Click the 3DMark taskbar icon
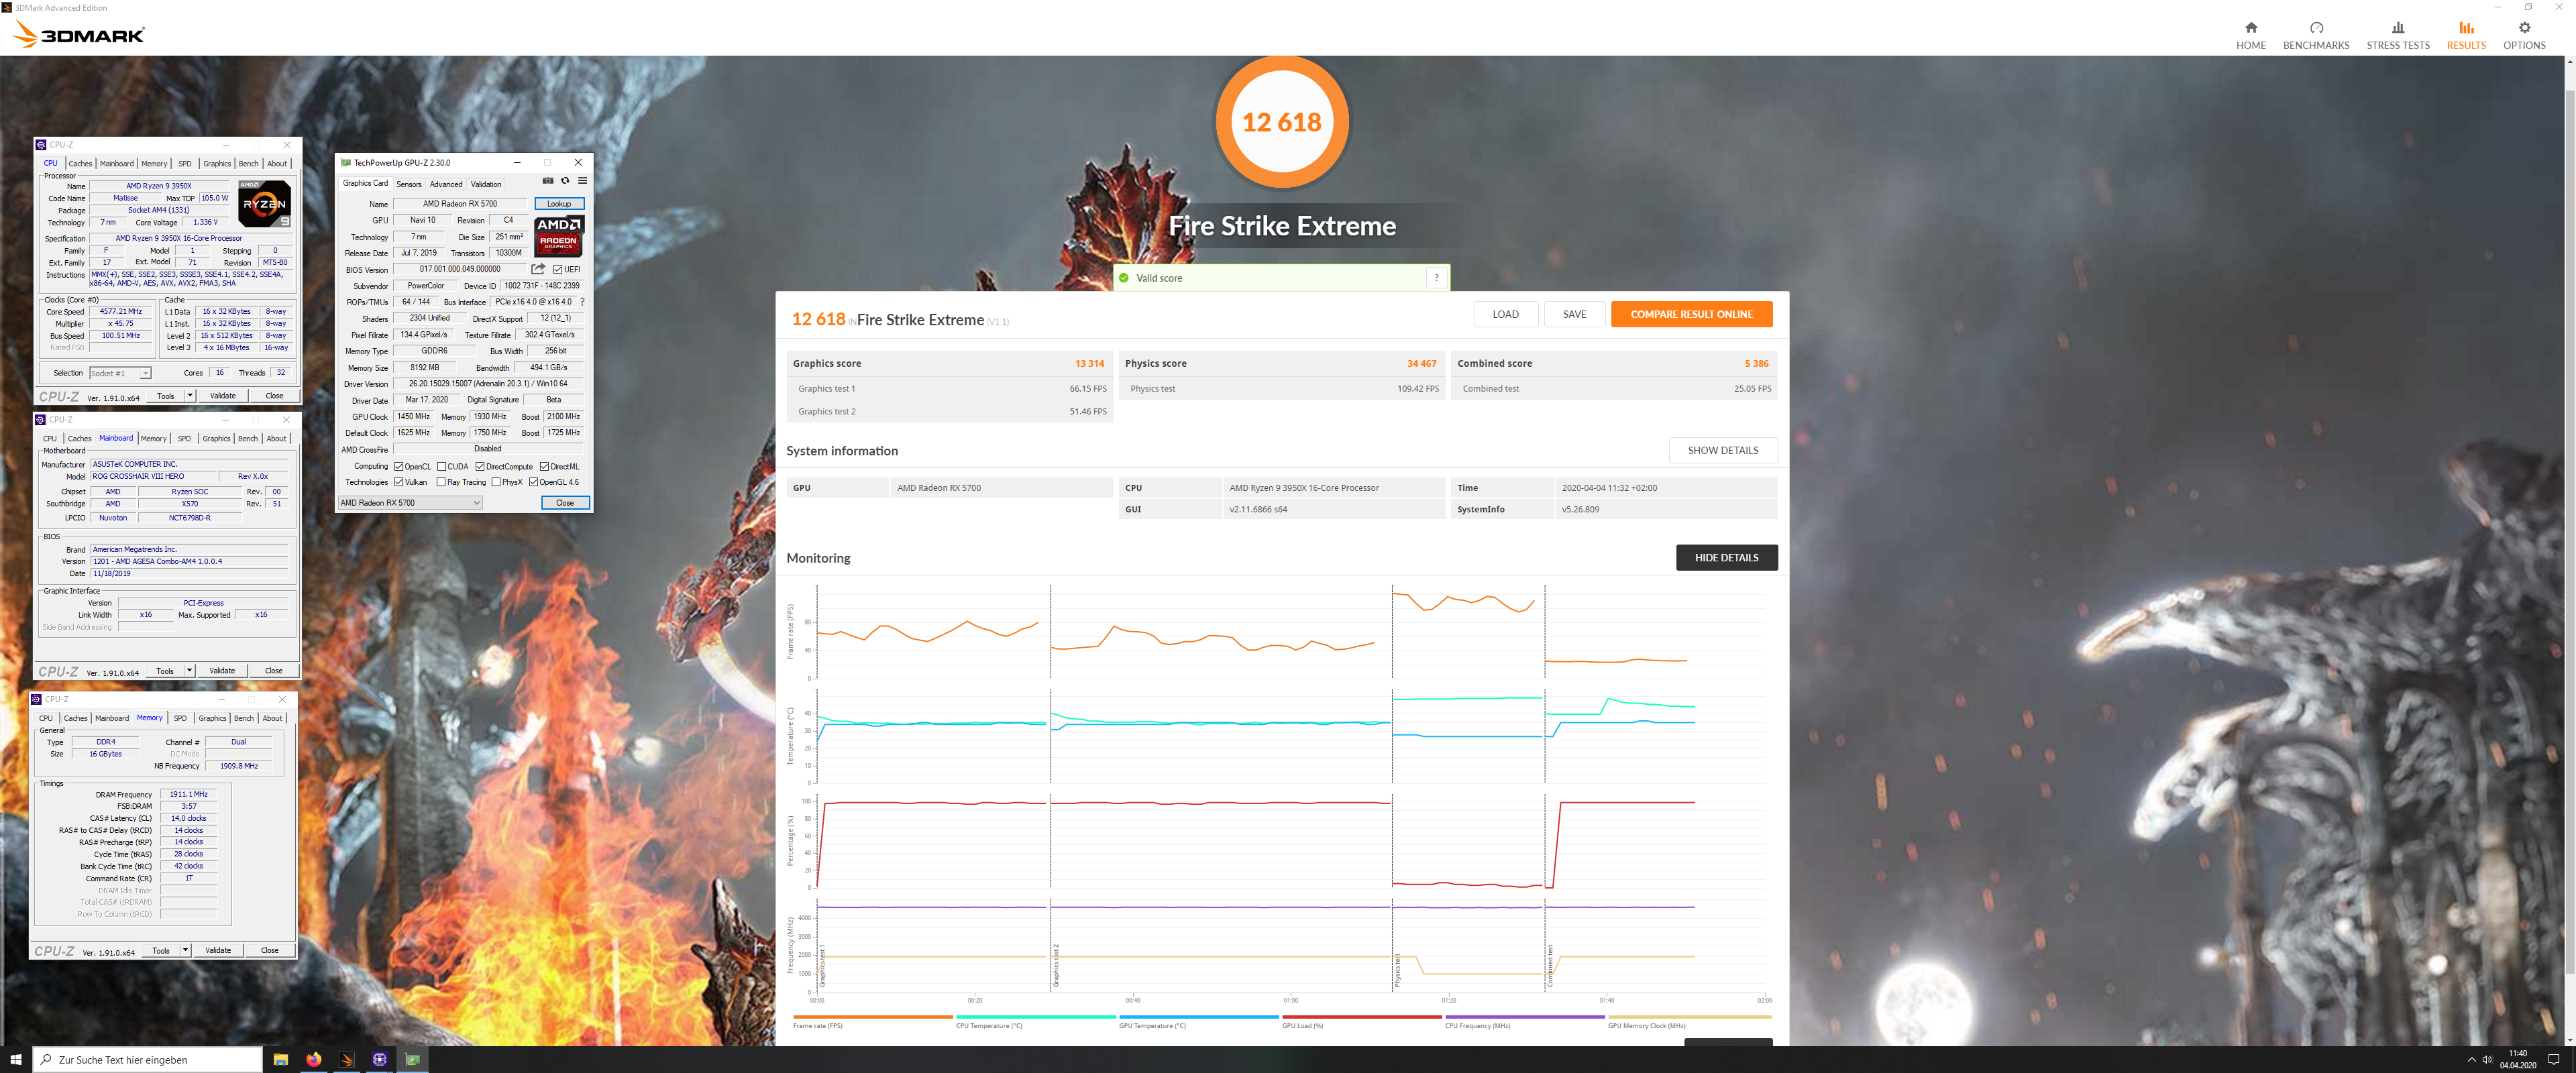This screenshot has width=2576, height=1073. click(347, 1059)
